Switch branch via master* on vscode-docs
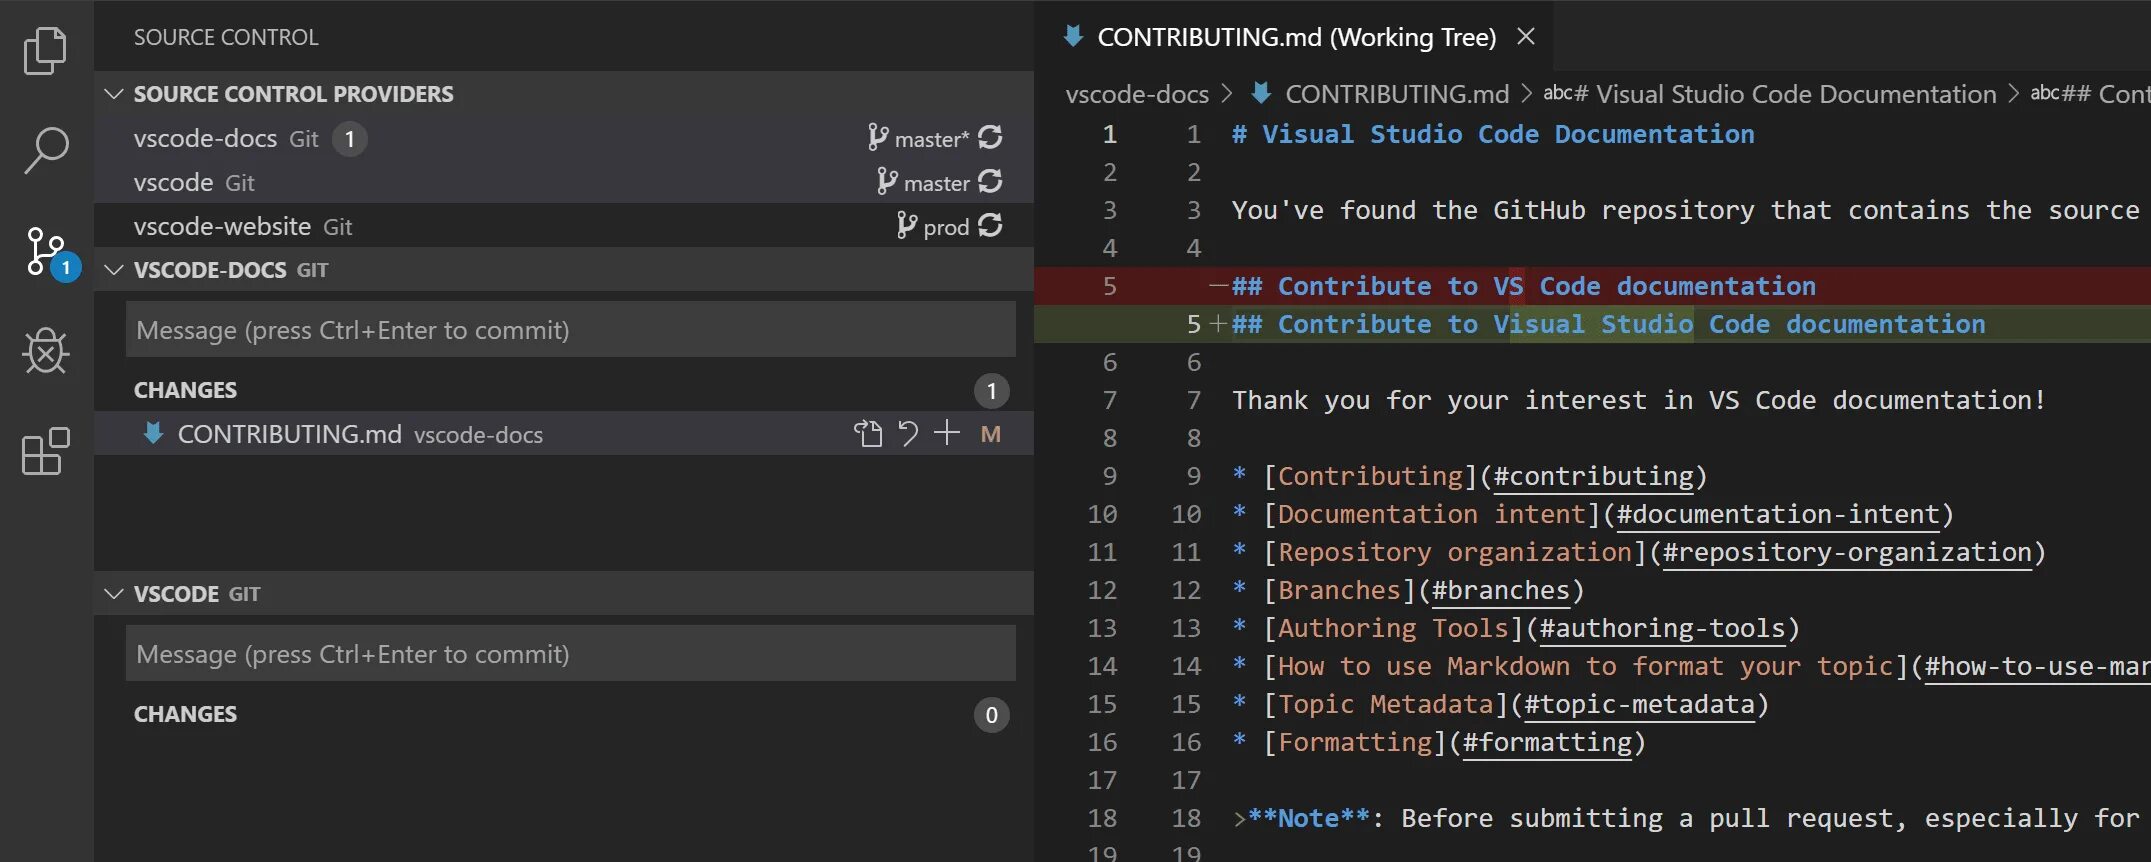This screenshot has width=2151, height=862. pos(919,139)
